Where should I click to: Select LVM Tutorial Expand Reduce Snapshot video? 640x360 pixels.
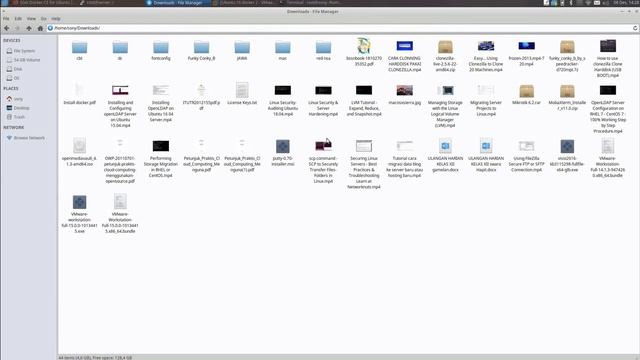click(x=364, y=100)
